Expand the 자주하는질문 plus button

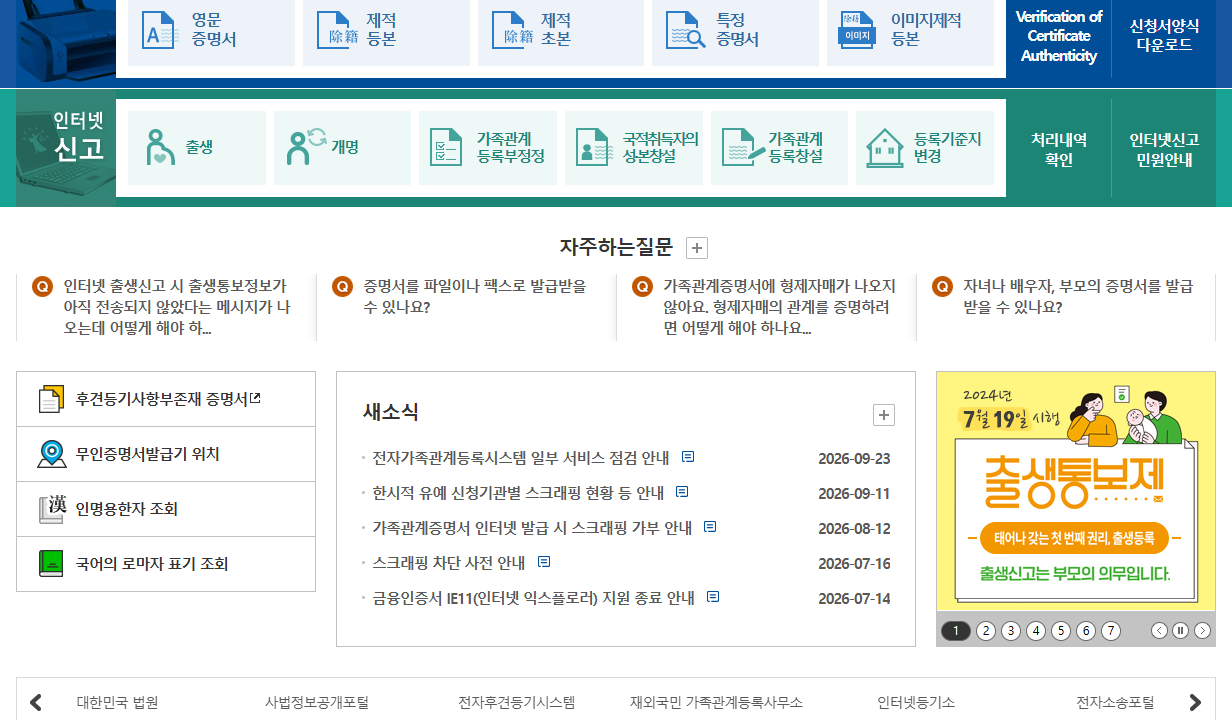[x=698, y=248]
